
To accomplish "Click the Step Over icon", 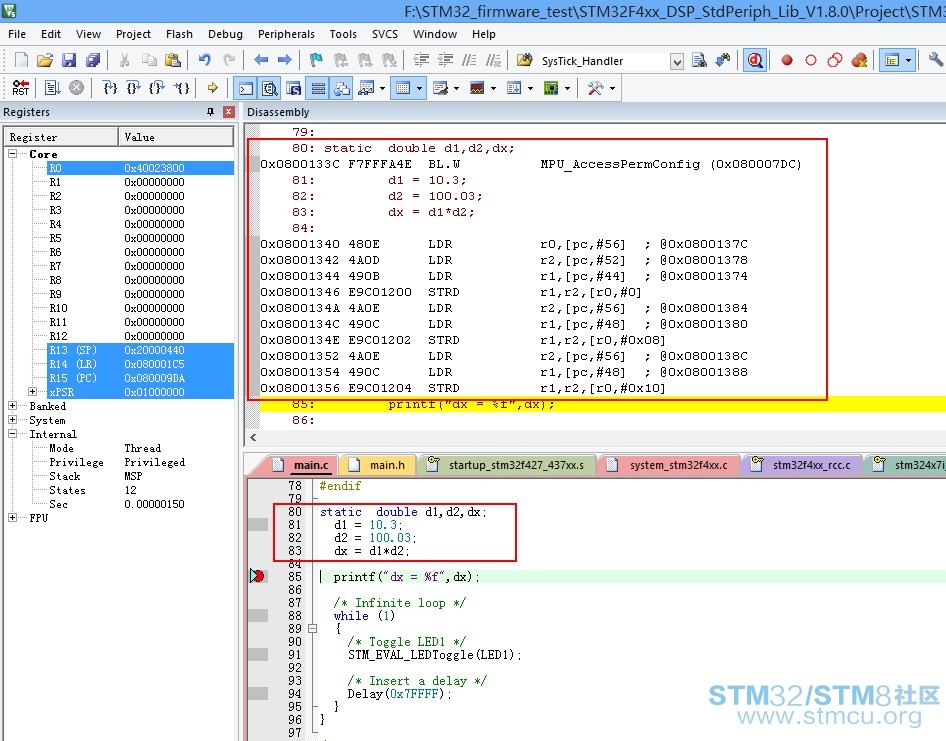I will [134, 88].
